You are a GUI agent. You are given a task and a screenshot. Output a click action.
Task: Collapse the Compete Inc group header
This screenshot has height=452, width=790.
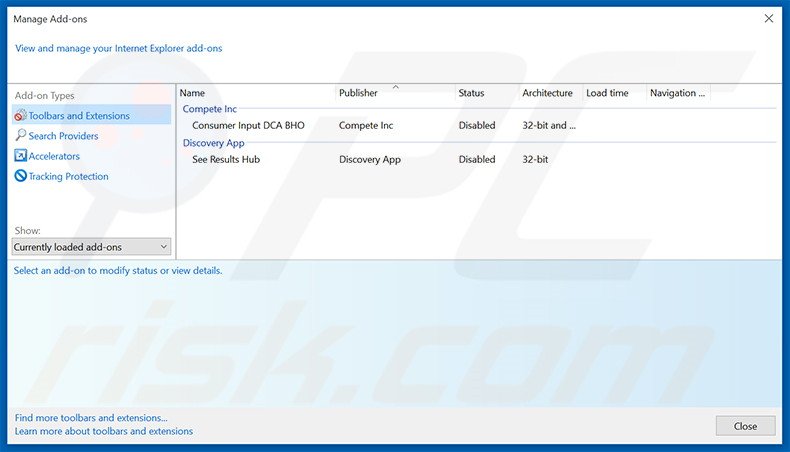point(209,109)
